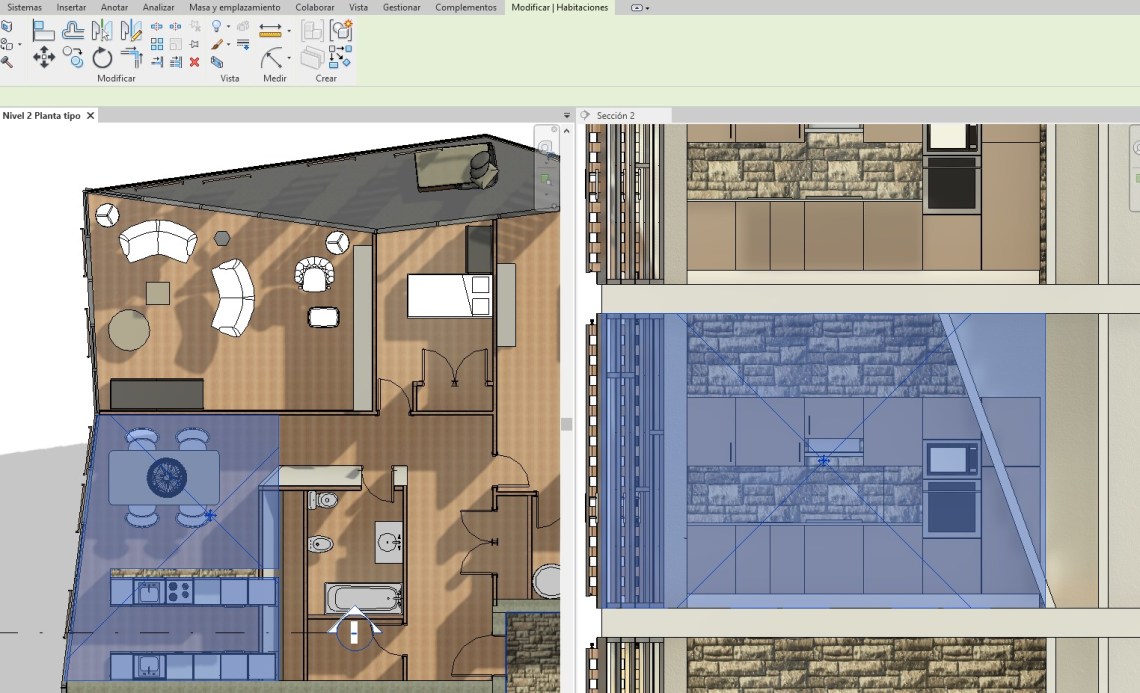Select the Rotate tool
The height and width of the screenshot is (693, 1140).
(x=102, y=57)
